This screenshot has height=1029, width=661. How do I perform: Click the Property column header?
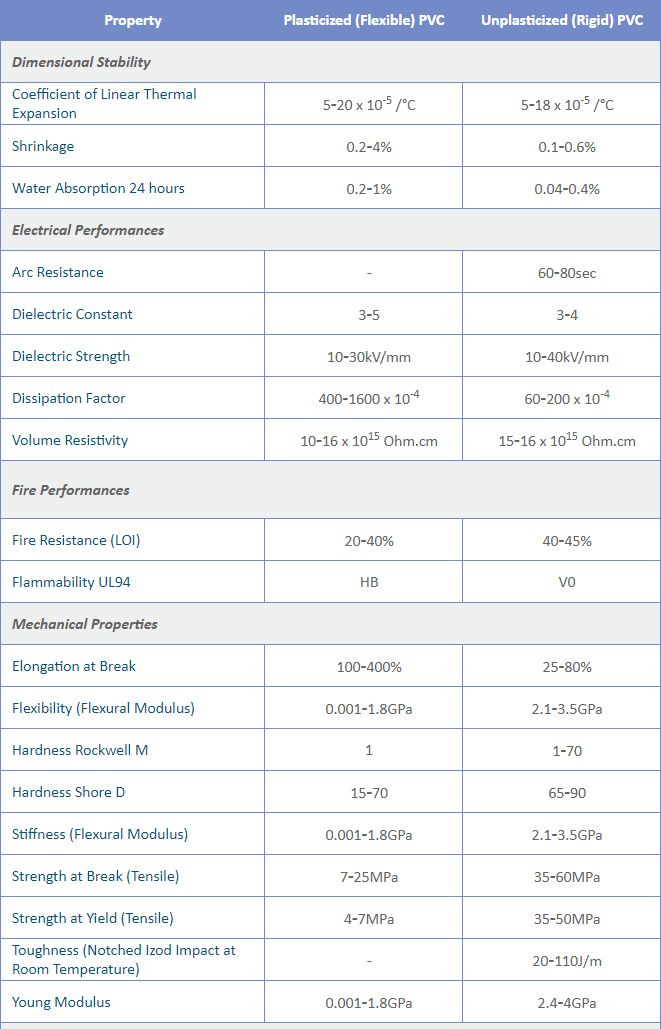click(x=133, y=20)
